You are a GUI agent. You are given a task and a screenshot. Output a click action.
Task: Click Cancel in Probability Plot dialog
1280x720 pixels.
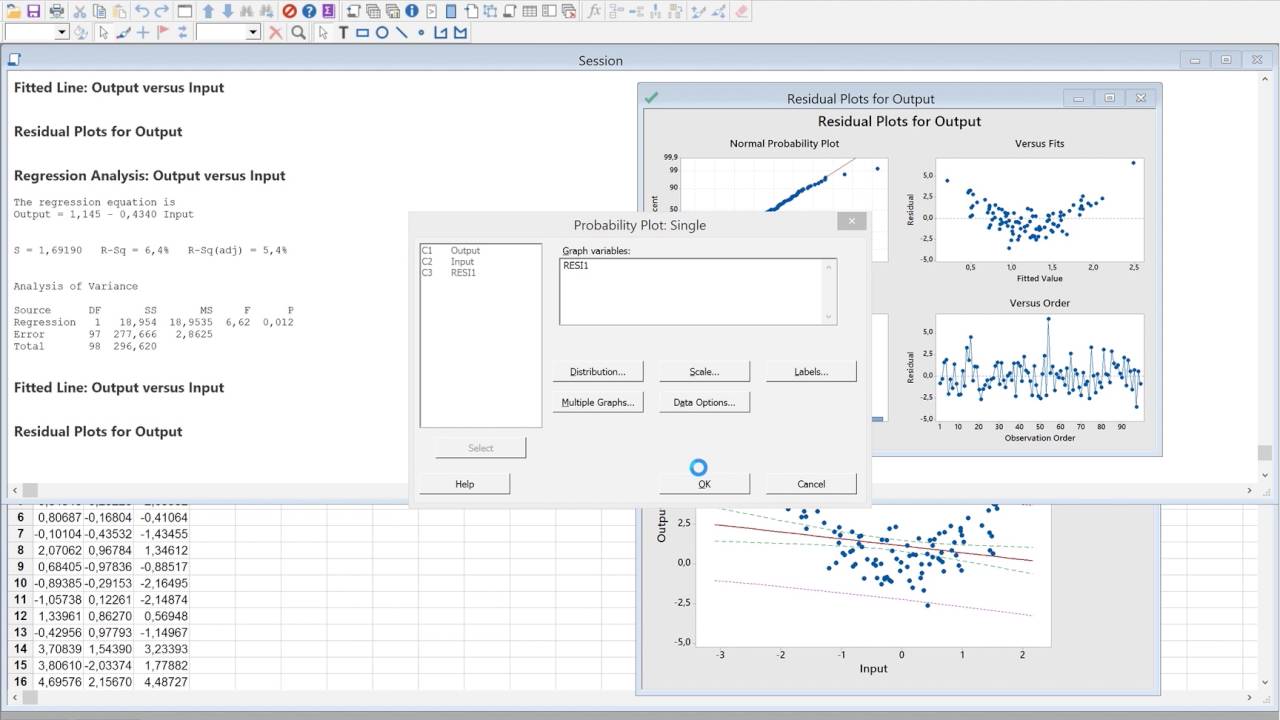point(811,484)
